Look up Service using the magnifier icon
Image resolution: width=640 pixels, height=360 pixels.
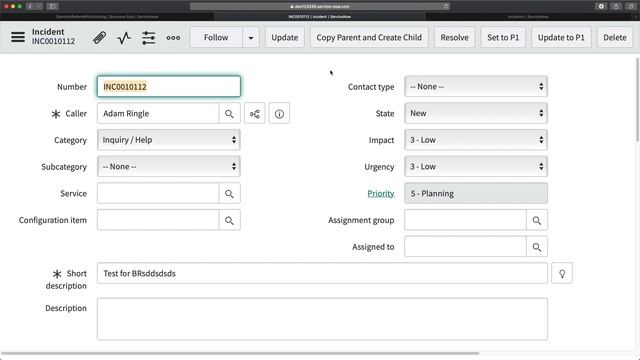pyautogui.click(x=229, y=193)
